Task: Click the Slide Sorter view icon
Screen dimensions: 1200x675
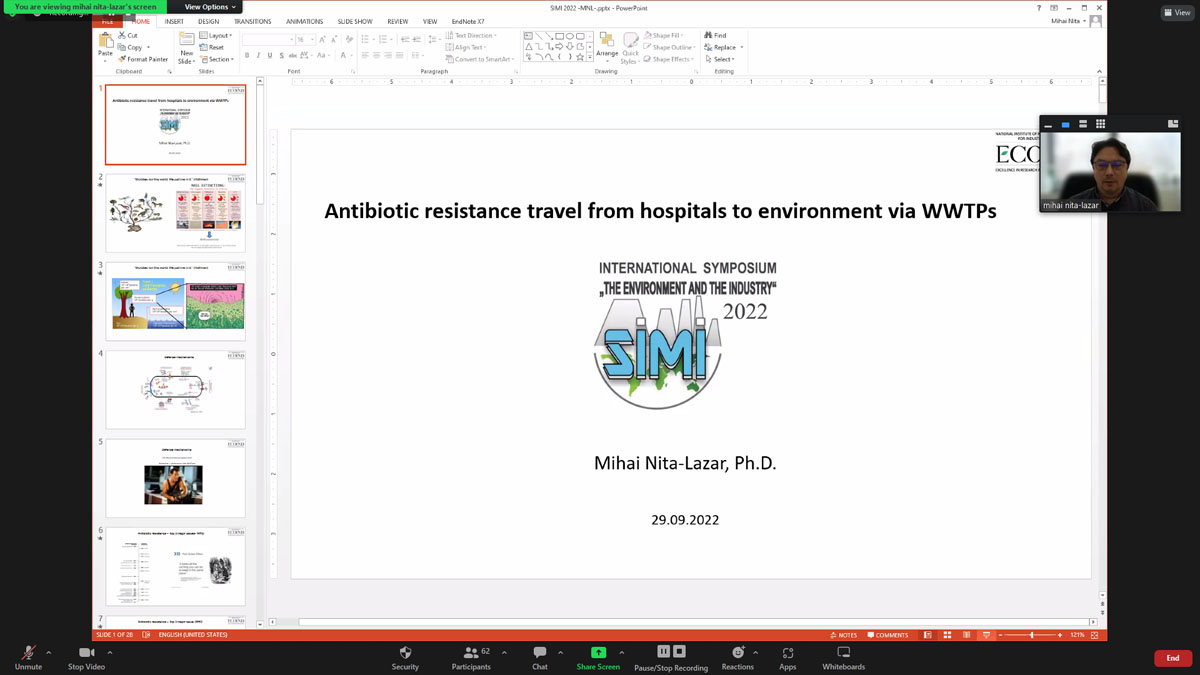Action: pos(947,635)
